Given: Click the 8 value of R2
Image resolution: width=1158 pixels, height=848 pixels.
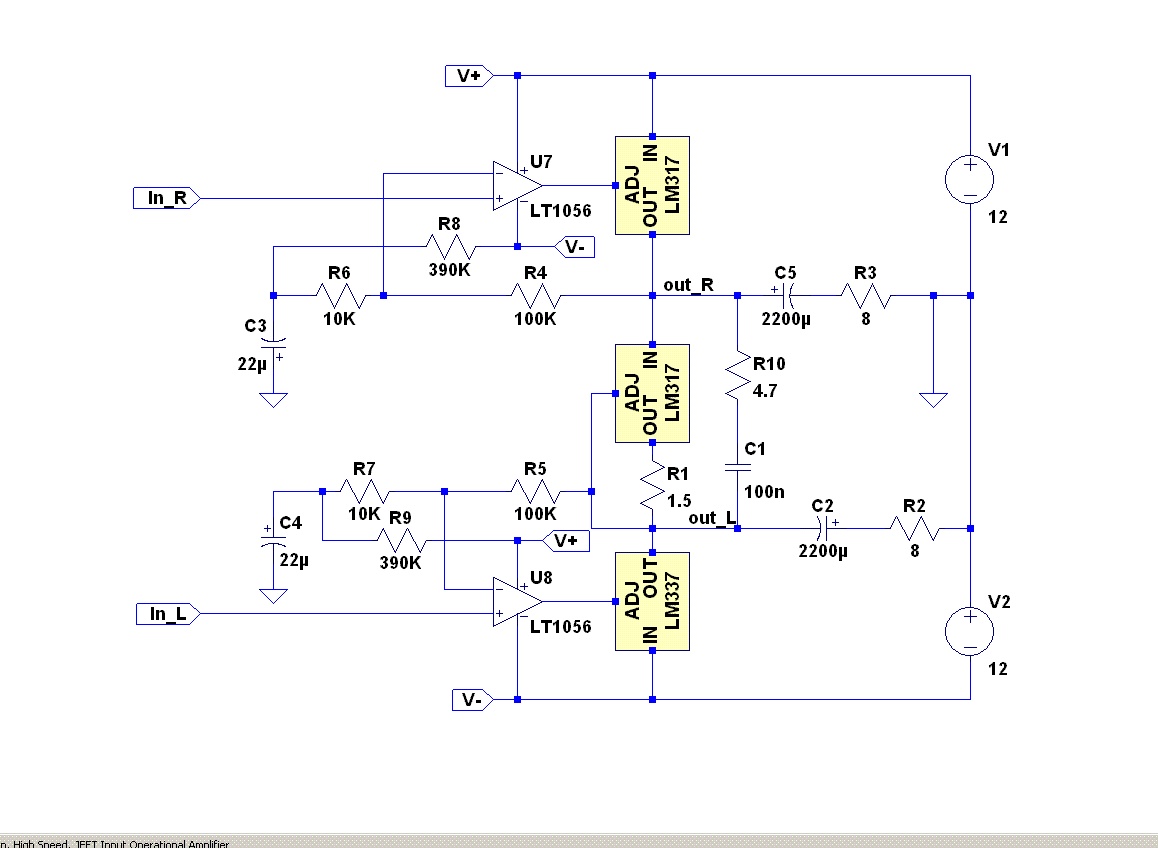Looking at the screenshot, I should [x=914, y=551].
